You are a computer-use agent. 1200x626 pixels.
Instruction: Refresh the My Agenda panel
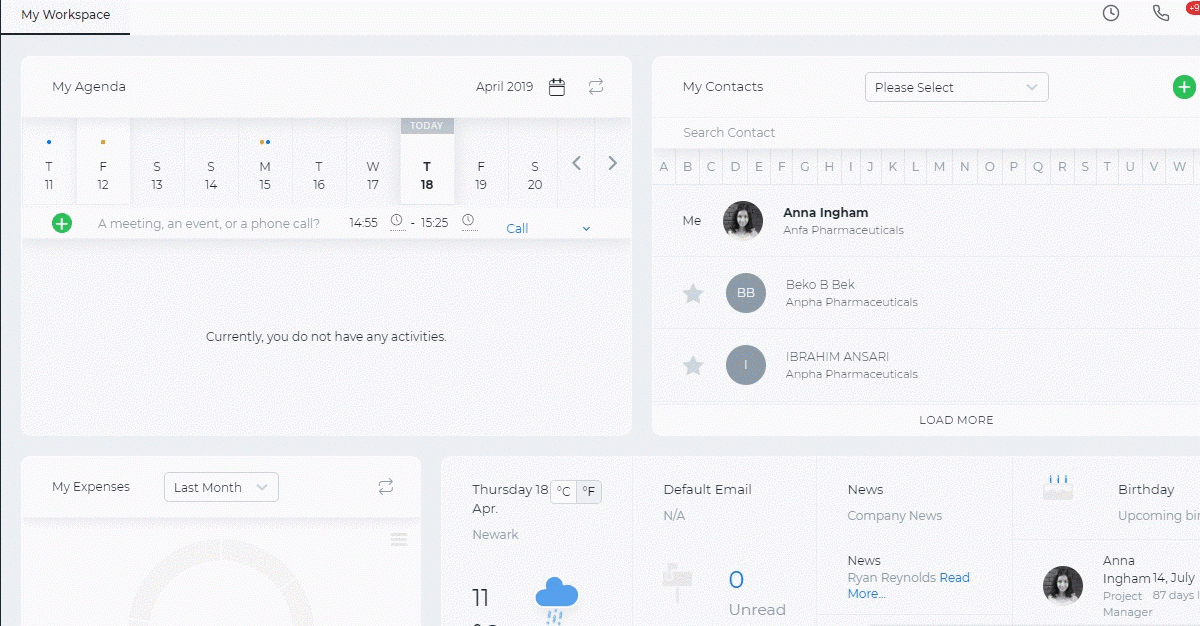click(596, 87)
